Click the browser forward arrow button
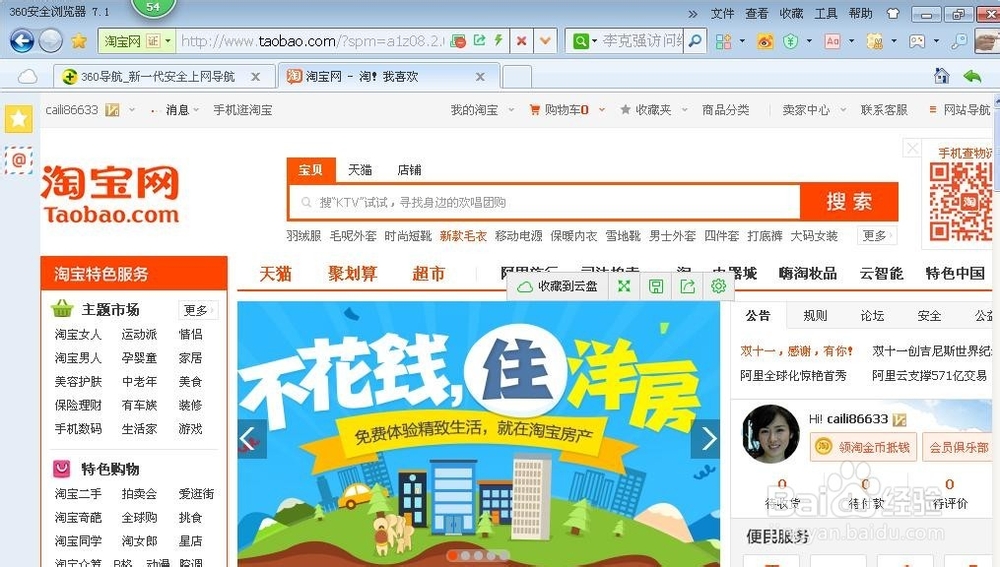1000x567 pixels. click(51, 41)
